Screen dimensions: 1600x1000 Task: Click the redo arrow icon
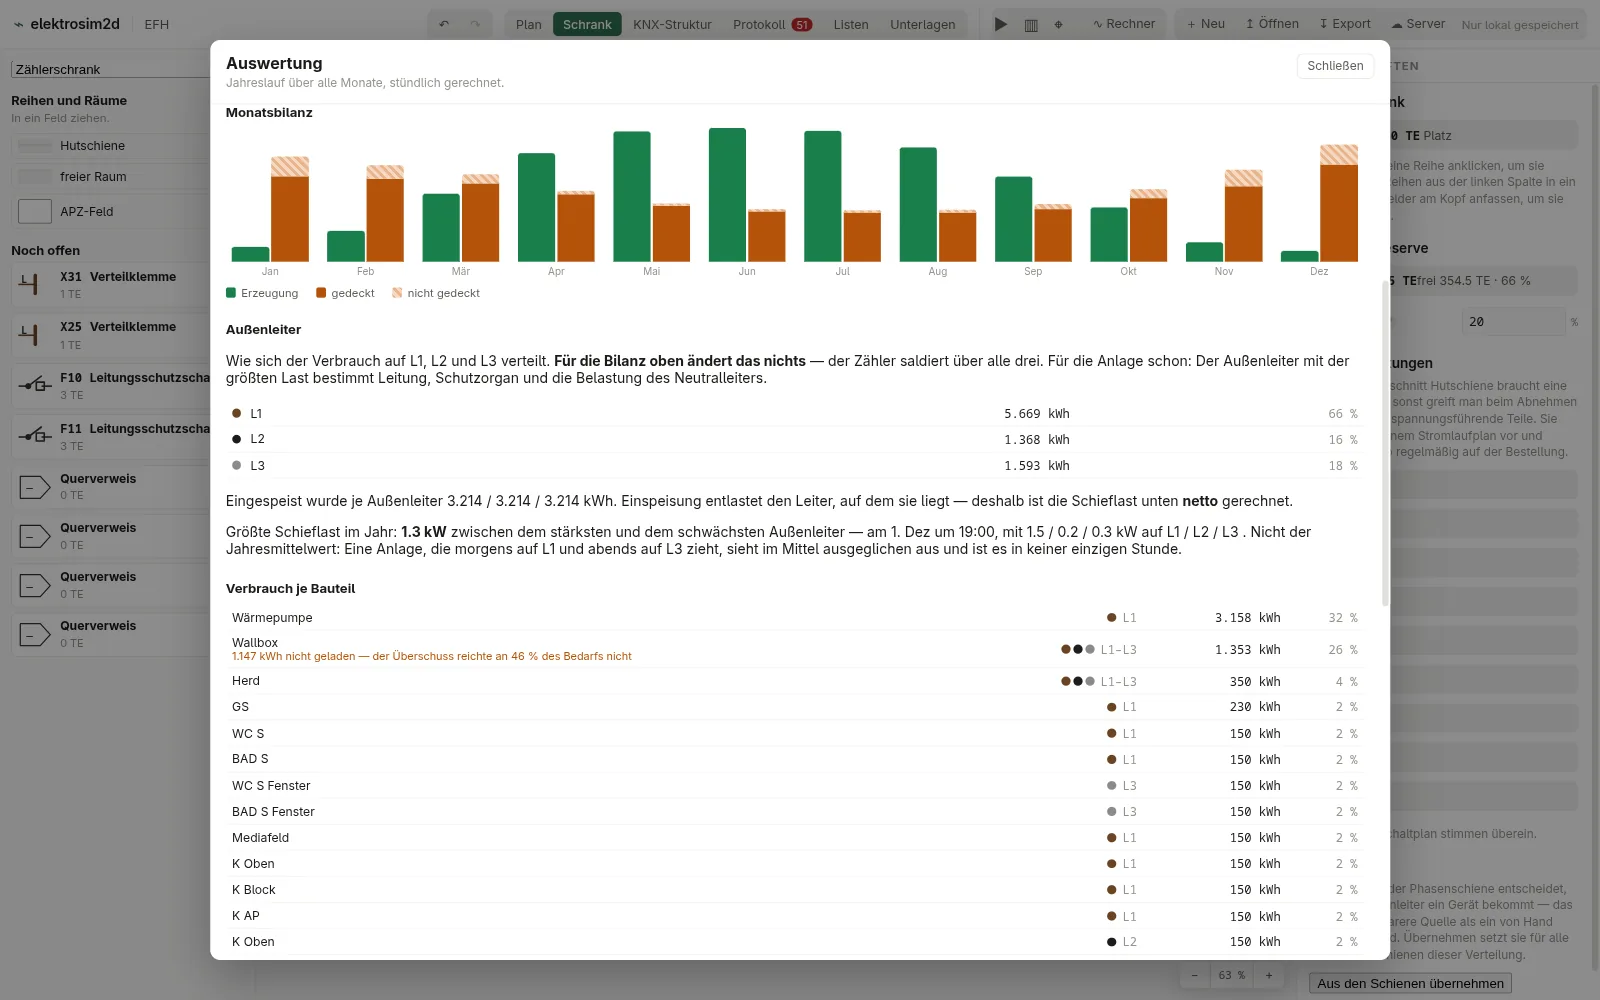[475, 24]
